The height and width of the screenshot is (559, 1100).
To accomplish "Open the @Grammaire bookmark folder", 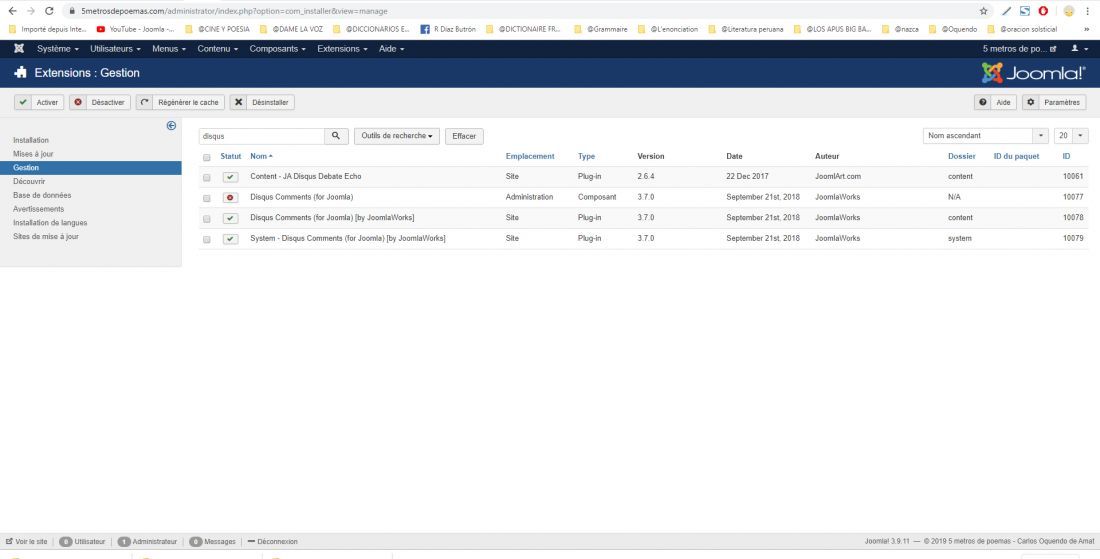I will [601, 29].
